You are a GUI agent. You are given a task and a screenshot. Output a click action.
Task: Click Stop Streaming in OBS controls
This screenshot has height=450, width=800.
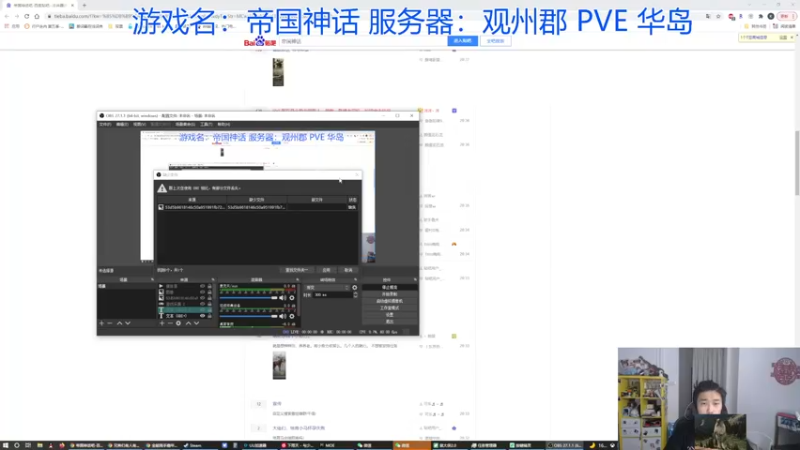click(x=390, y=288)
